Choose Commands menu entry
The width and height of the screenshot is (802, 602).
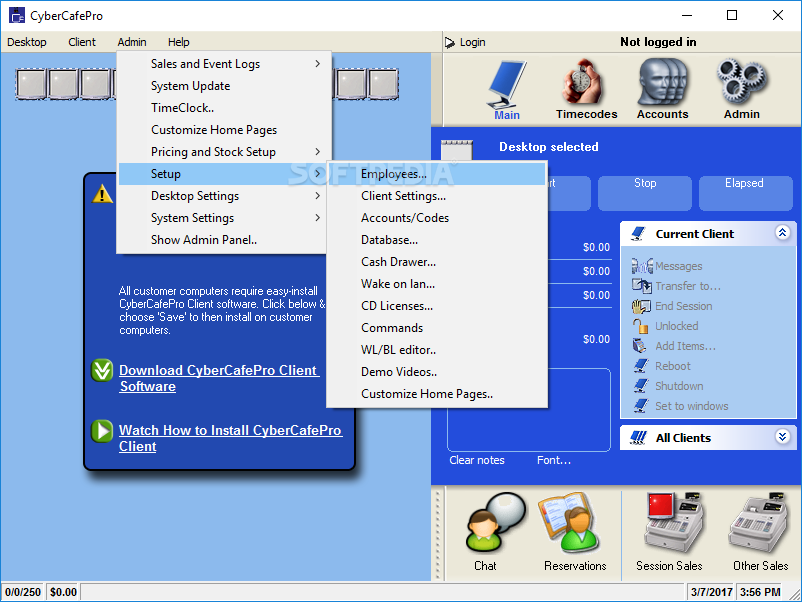tap(437, 328)
